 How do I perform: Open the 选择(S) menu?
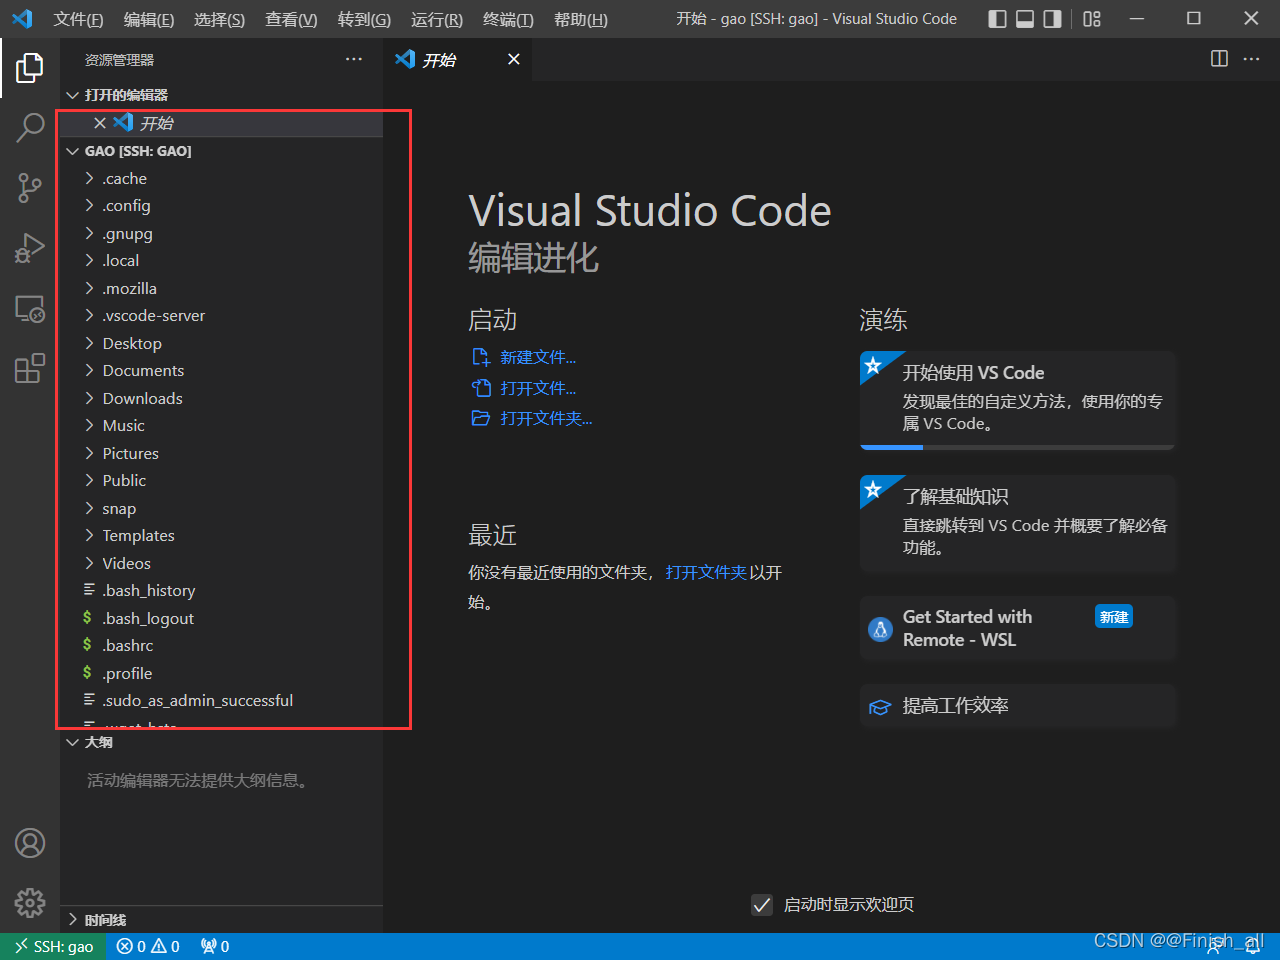tap(219, 19)
